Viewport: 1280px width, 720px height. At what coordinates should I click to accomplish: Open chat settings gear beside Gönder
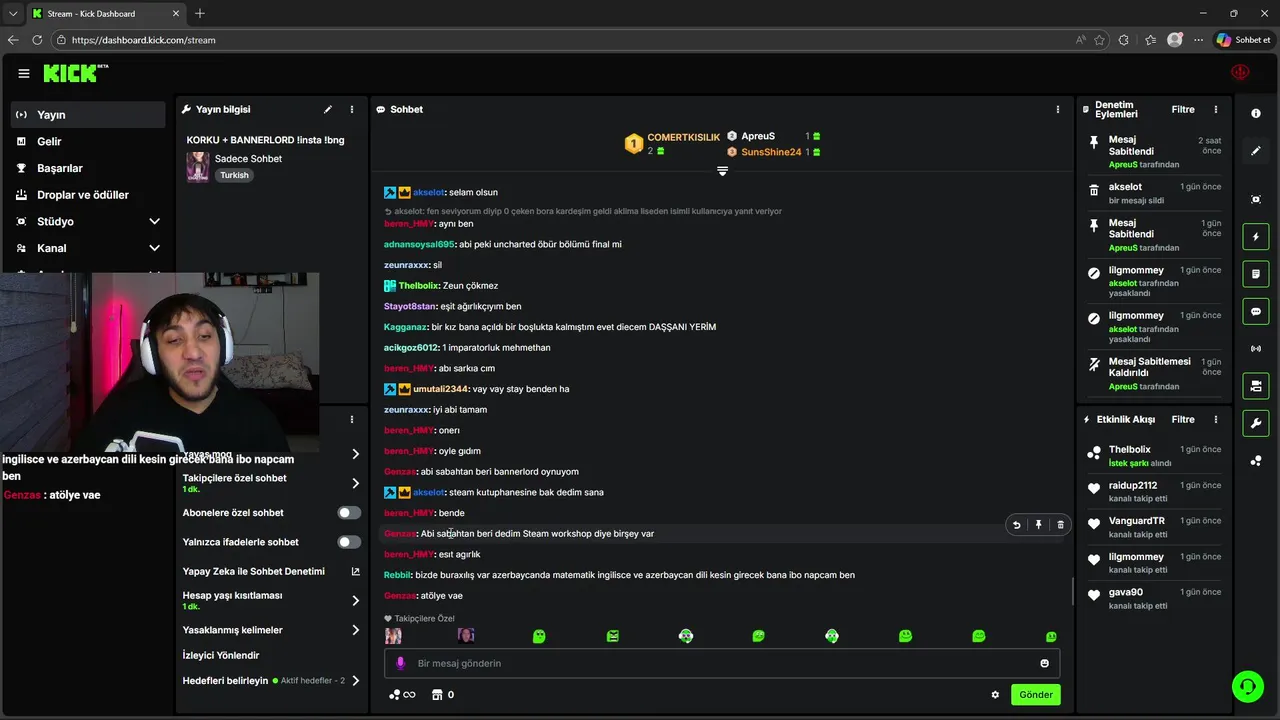(995, 695)
